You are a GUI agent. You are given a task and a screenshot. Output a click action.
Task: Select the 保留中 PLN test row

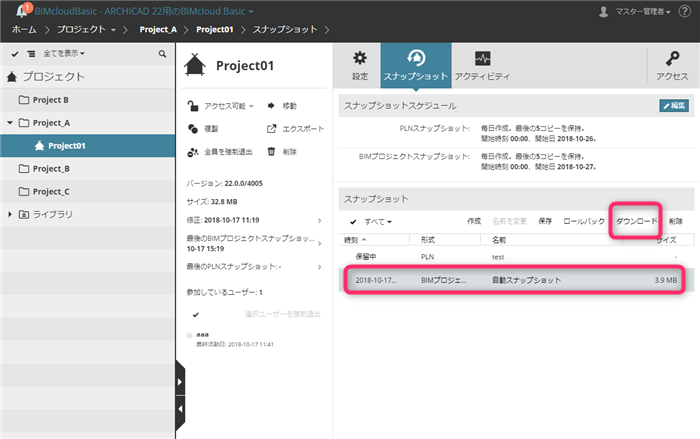pyautogui.click(x=516, y=257)
